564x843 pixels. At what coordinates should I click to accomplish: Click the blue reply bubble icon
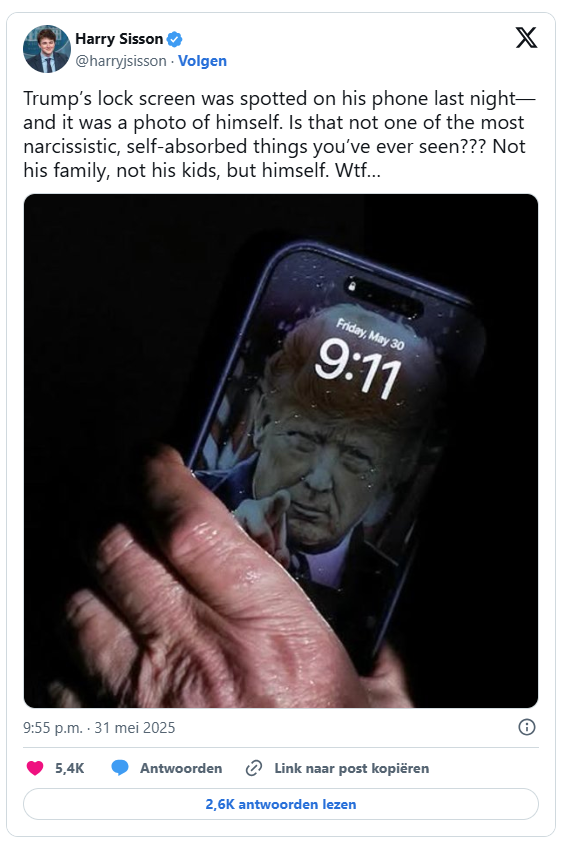click(x=120, y=768)
